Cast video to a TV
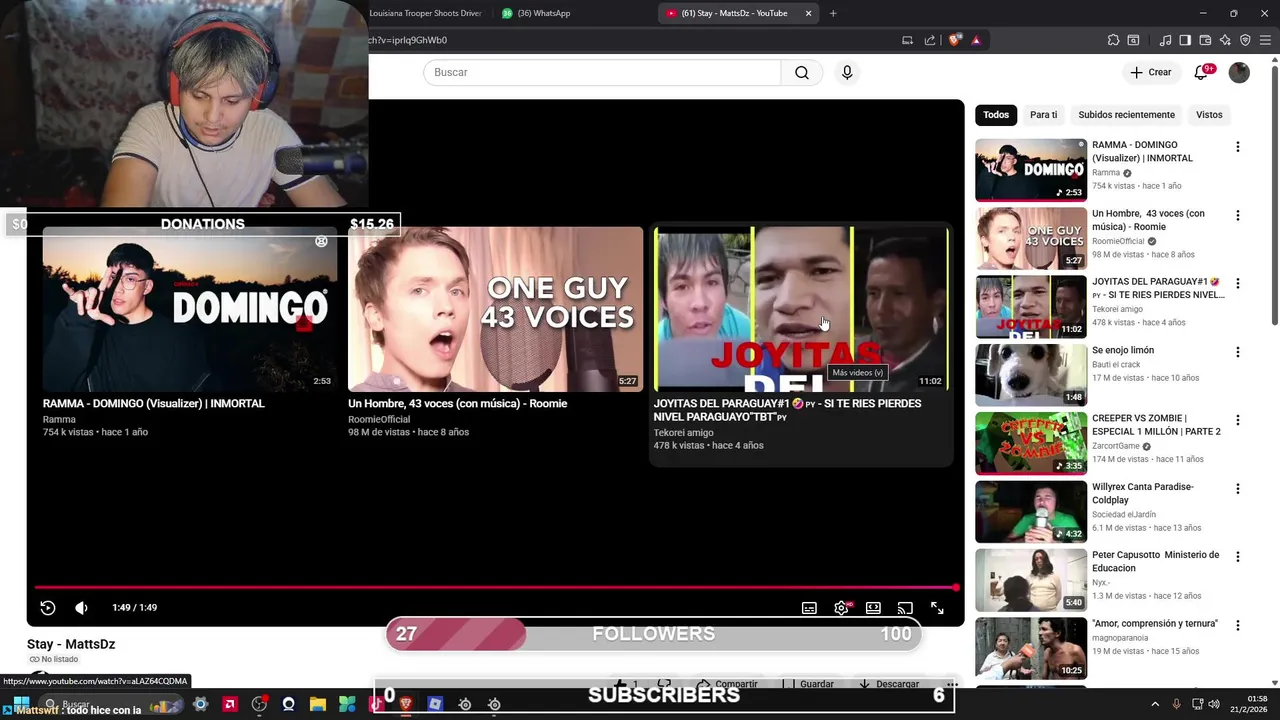The height and width of the screenshot is (720, 1280). [905, 608]
